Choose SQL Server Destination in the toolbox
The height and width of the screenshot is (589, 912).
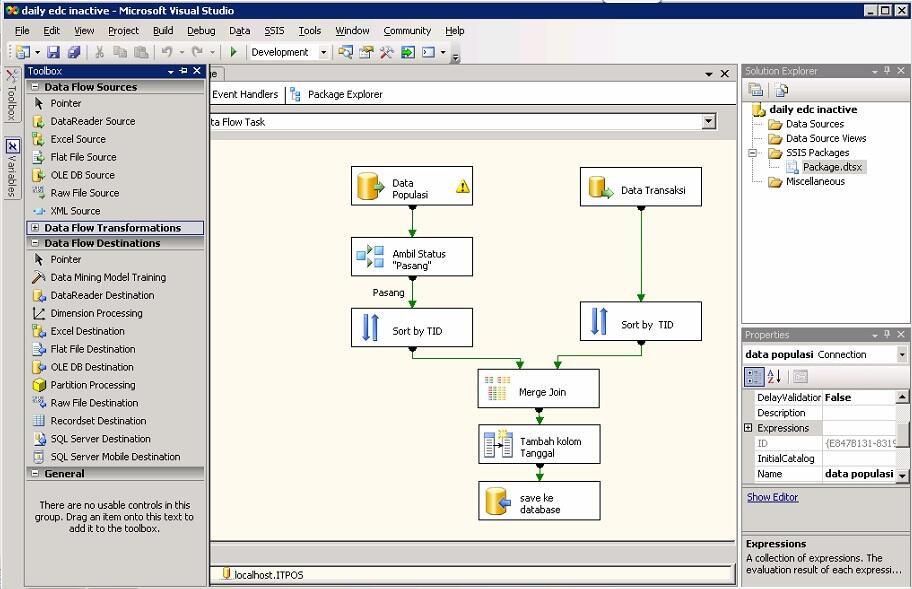tap(100, 439)
